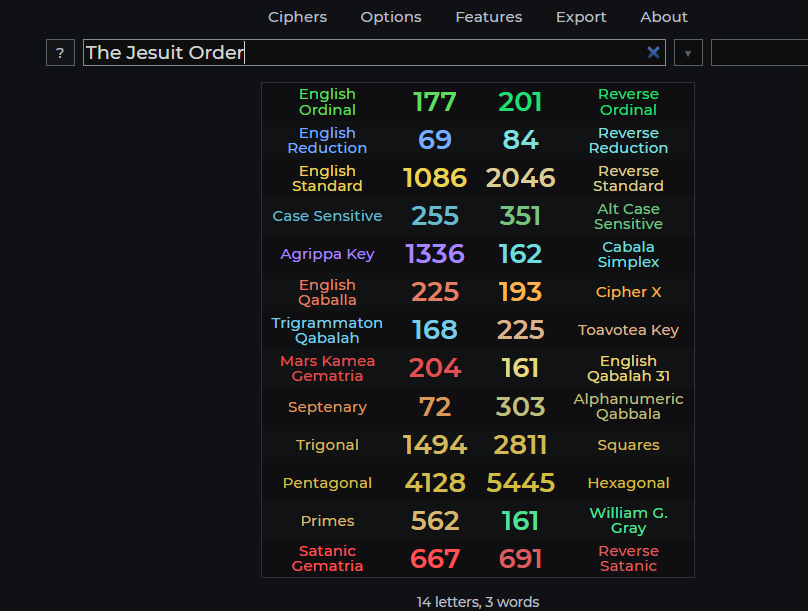Viewport: 808px width, 611px height.
Task: Select the English Ordinal cipher label
Action: 327,102
